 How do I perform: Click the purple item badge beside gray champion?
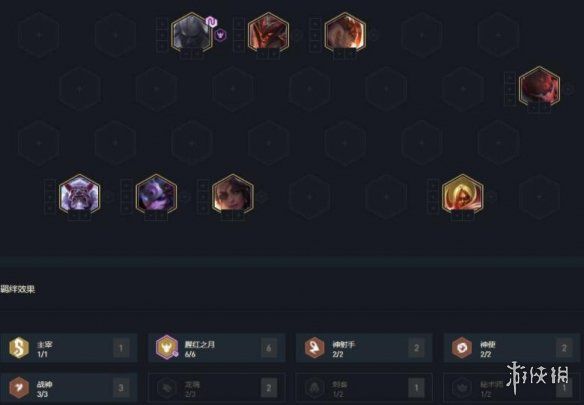[x=211, y=22]
